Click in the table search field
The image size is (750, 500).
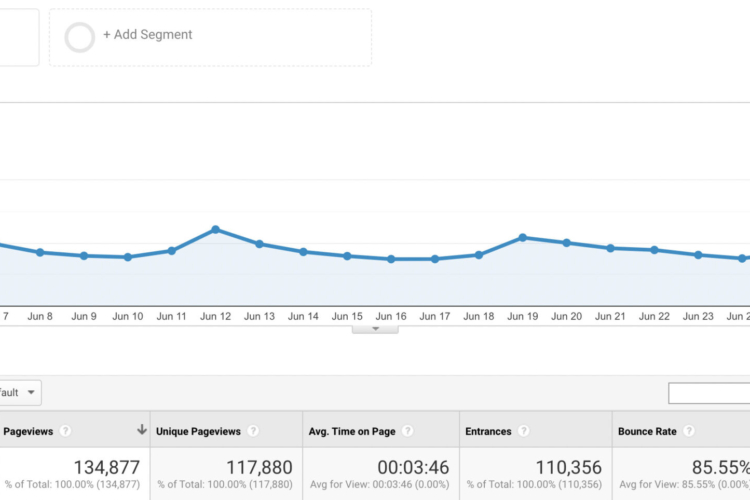point(708,393)
